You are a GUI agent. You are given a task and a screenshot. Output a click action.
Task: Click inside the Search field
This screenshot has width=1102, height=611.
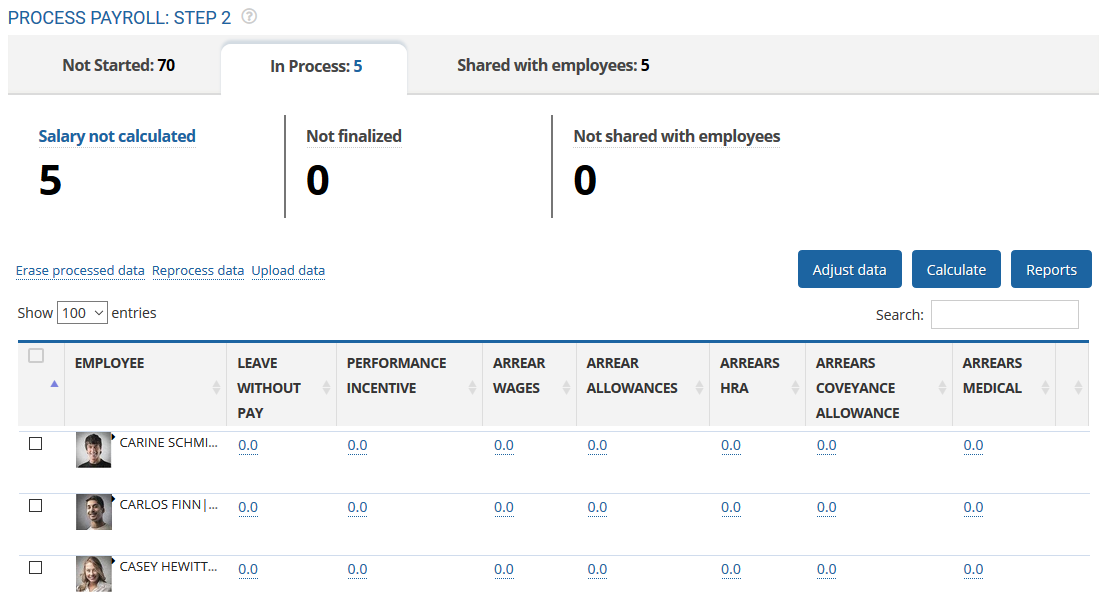point(1004,314)
